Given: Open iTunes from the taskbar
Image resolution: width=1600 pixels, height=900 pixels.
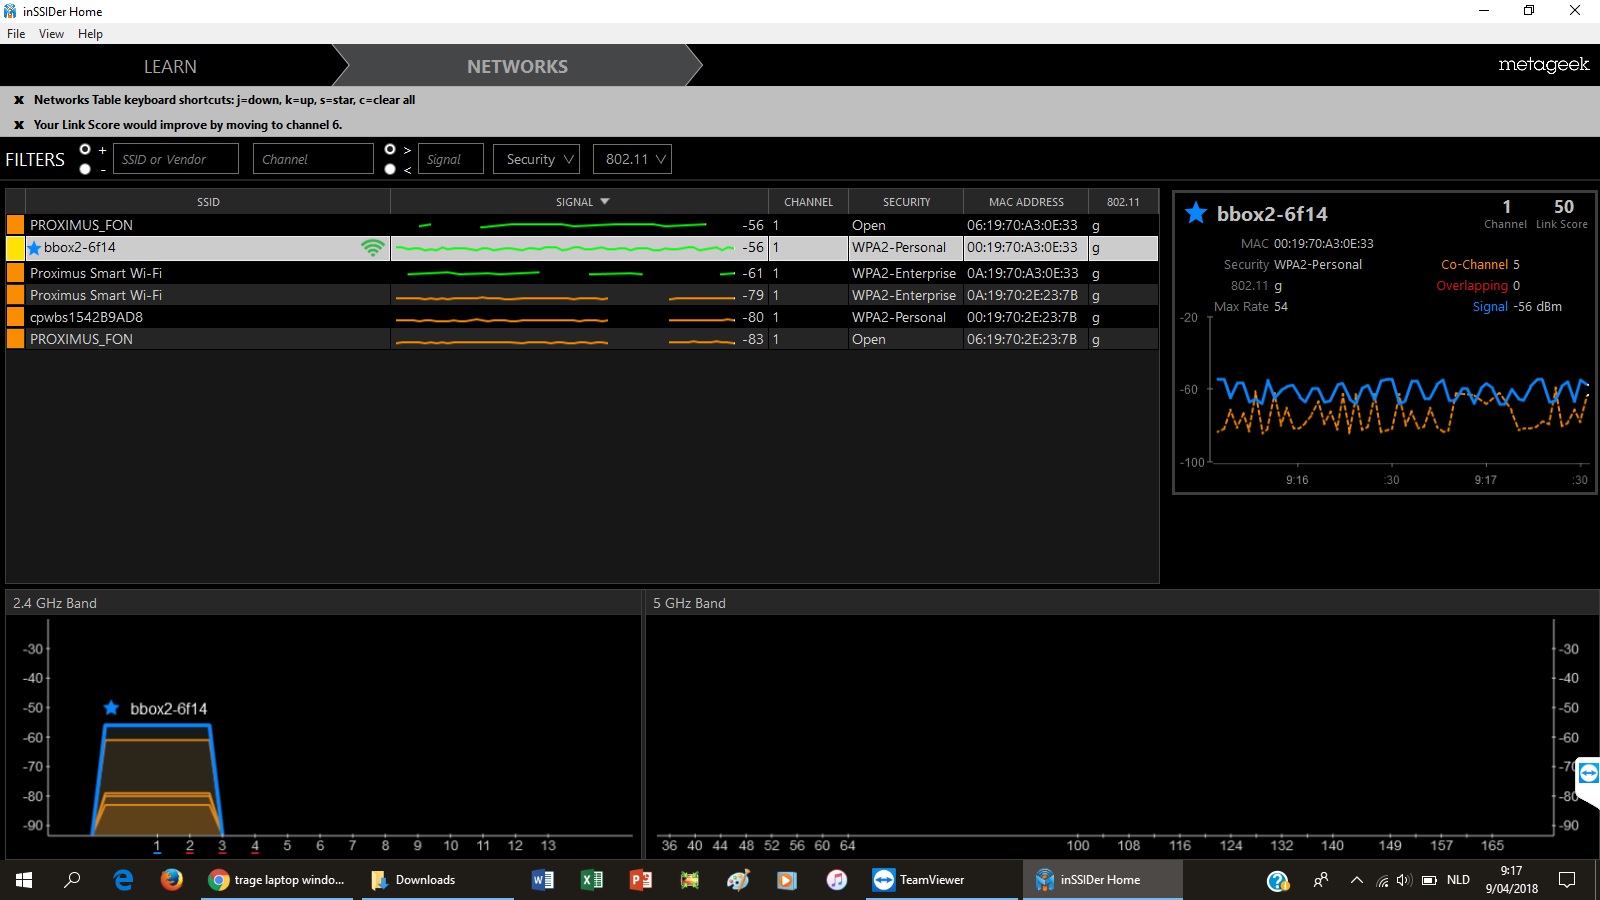Looking at the screenshot, I should [837, 880].
